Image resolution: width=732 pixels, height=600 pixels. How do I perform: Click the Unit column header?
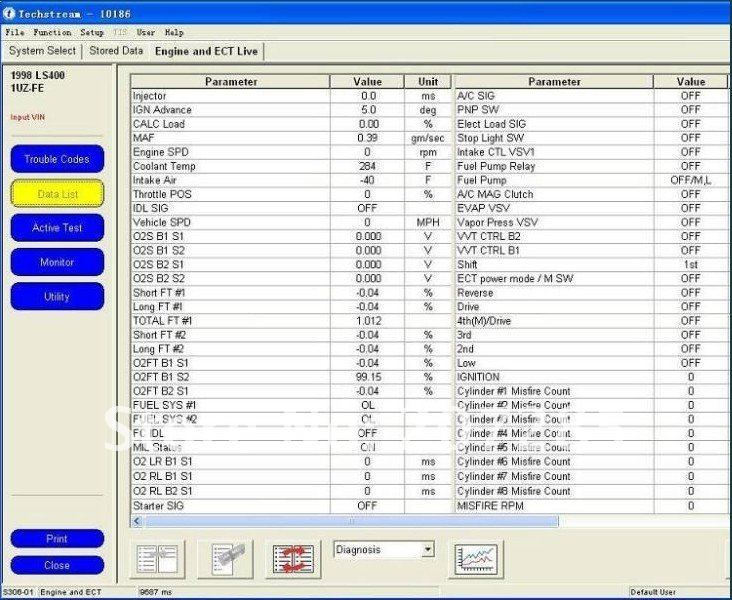point(428,81)
